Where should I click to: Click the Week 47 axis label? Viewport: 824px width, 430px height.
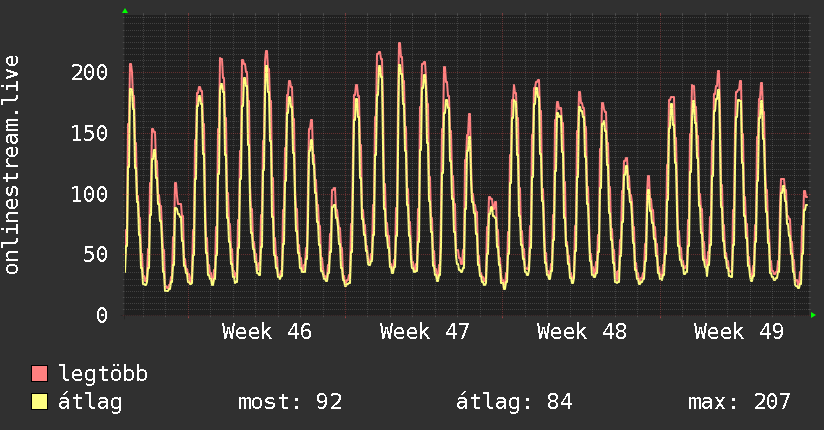(425, 332)
